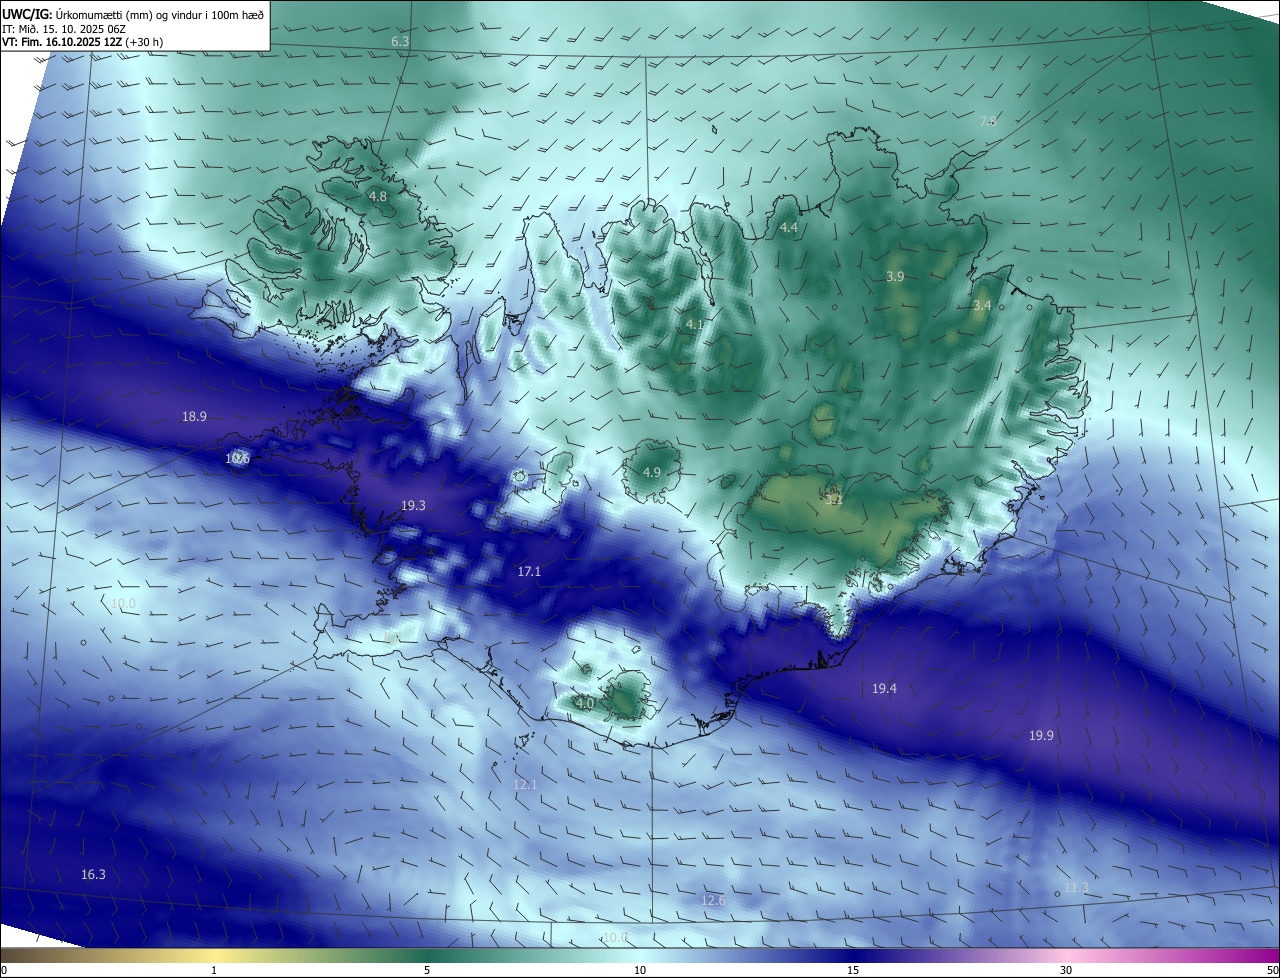Click the 0 tick on color scale

(x=4, y=970)
